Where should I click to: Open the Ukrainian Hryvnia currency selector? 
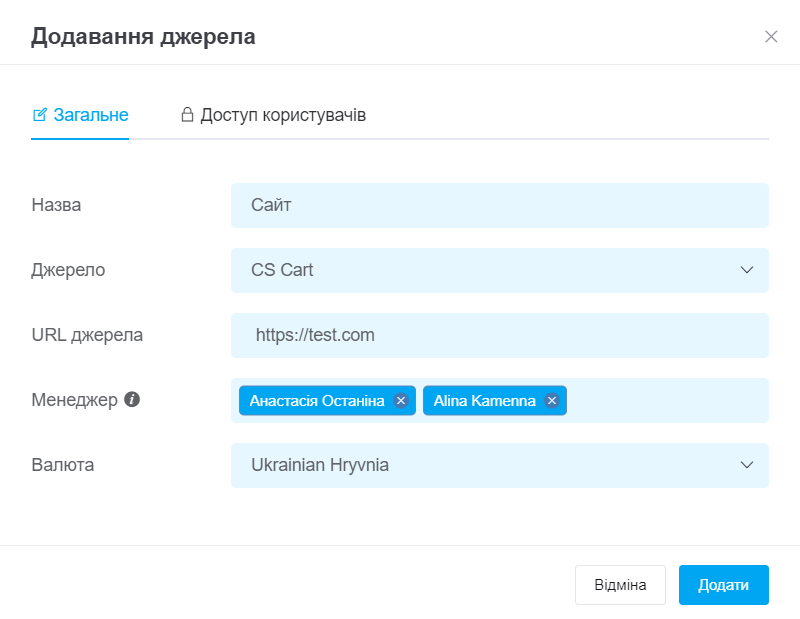[x=499, y=465]
